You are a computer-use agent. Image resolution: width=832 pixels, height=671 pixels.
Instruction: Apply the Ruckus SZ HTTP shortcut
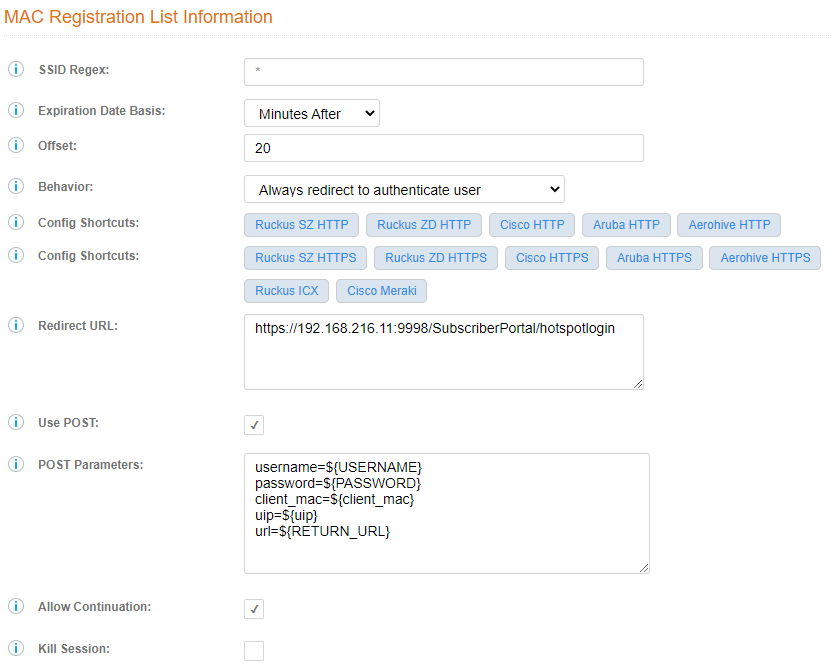pos(301,225)
